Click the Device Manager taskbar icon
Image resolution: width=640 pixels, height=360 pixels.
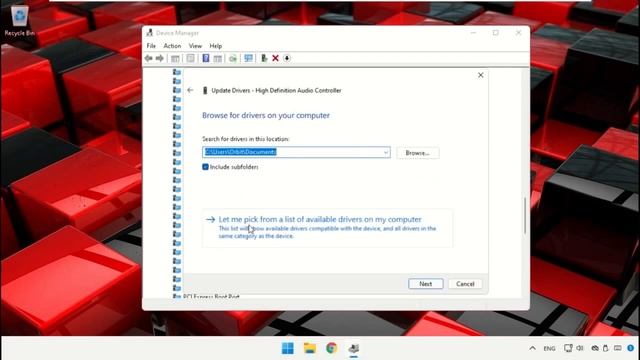[x=354, y=348]
